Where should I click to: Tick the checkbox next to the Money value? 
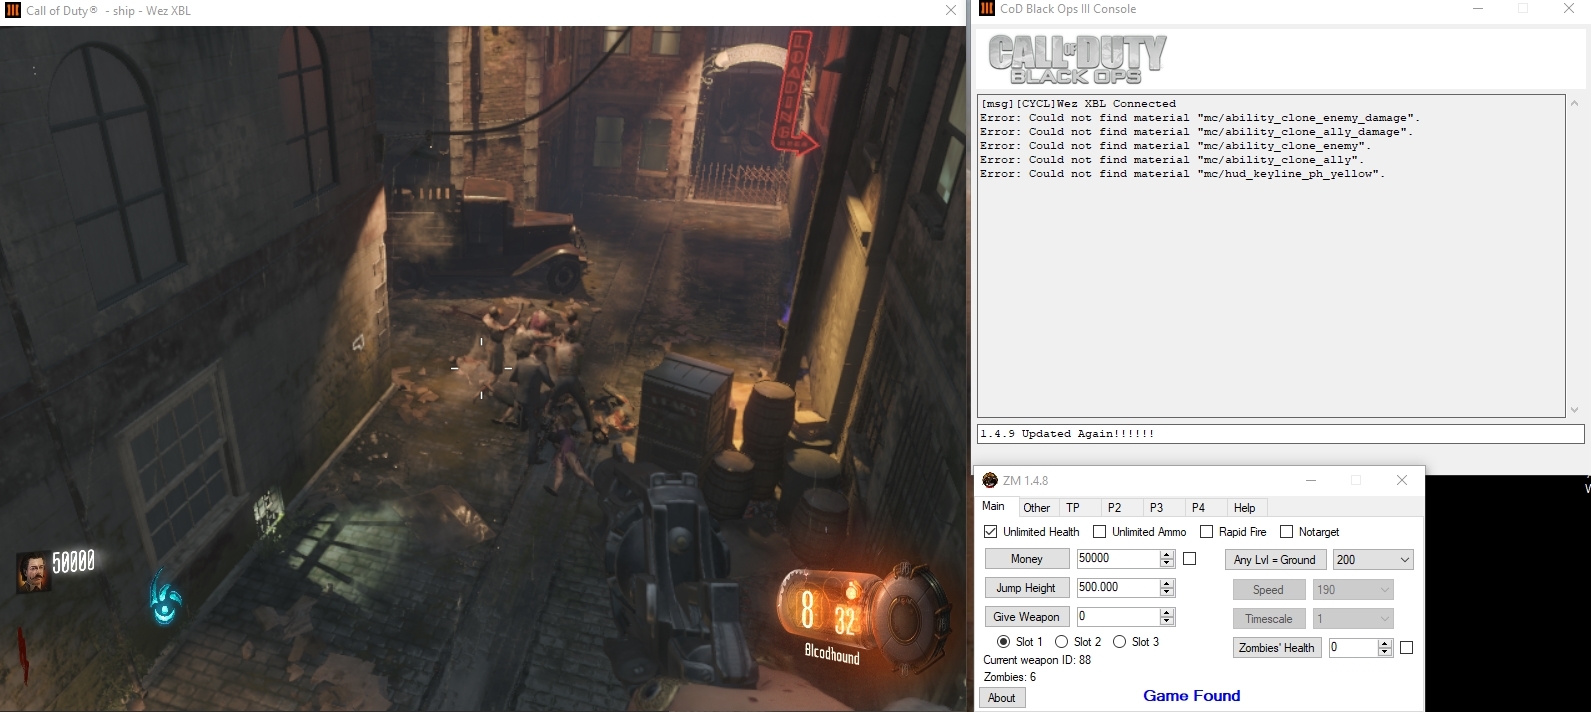pos(1189,559)
